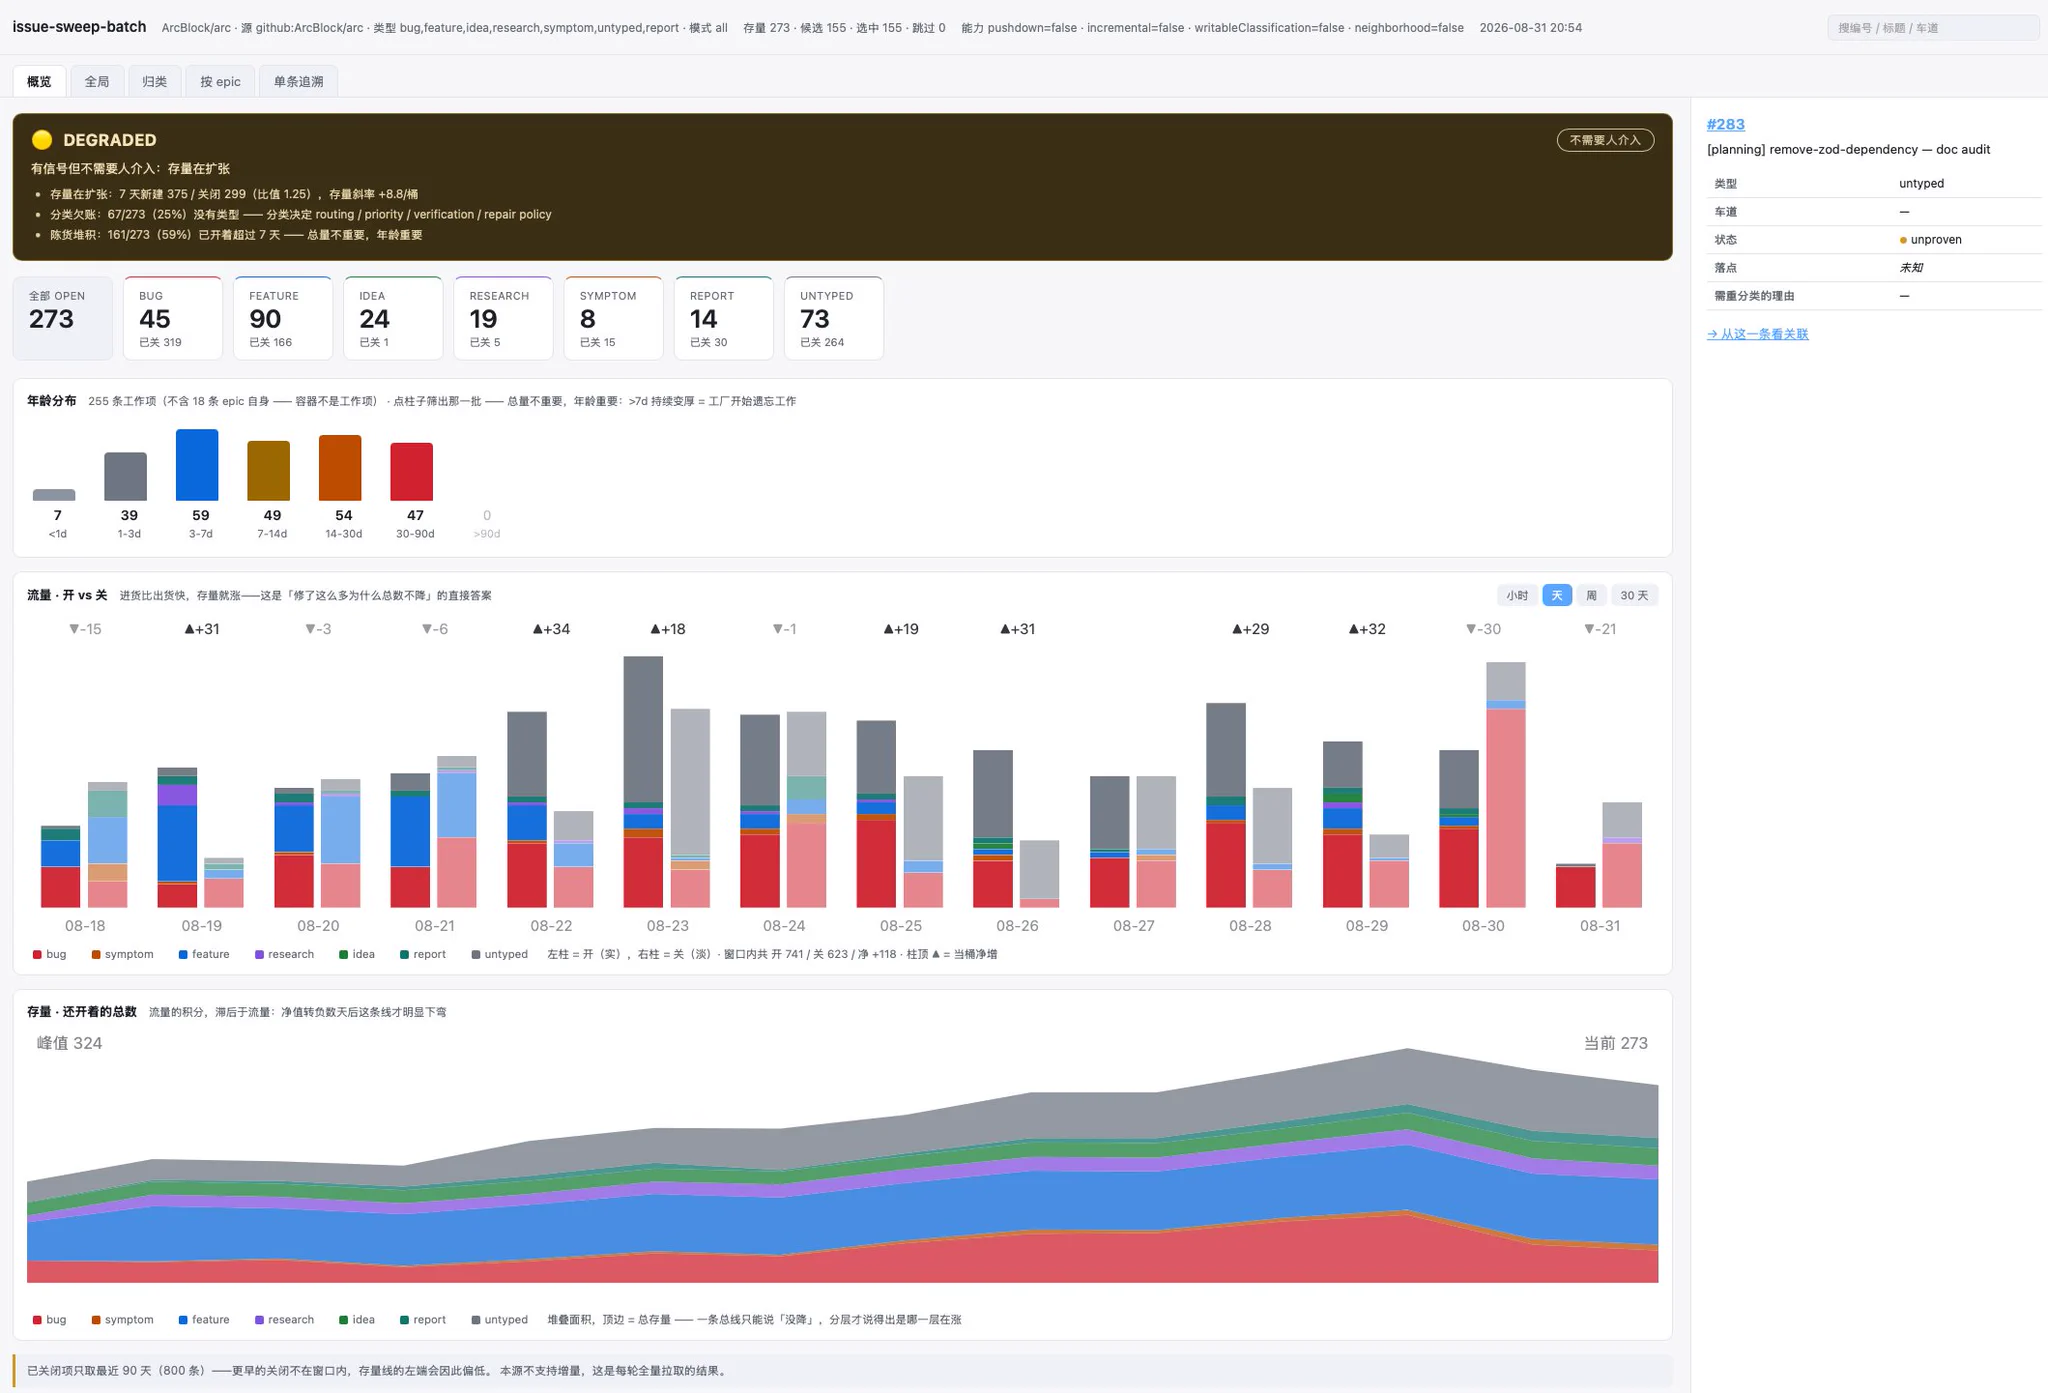The width and height of the screenshot is (2048, 1393).
Task: Click the 峰值 324 label
Action: tap(69, 1043)
